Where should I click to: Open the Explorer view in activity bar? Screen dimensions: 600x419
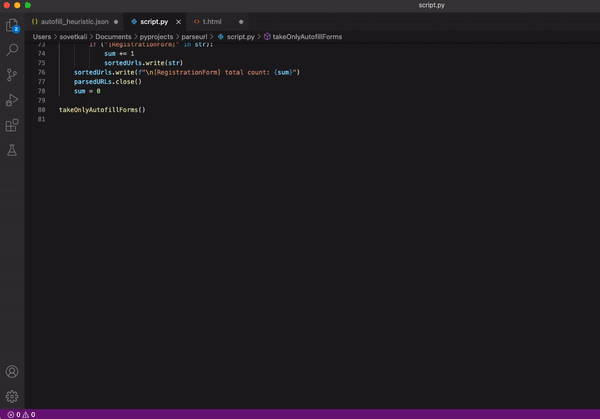click(12, 25)
